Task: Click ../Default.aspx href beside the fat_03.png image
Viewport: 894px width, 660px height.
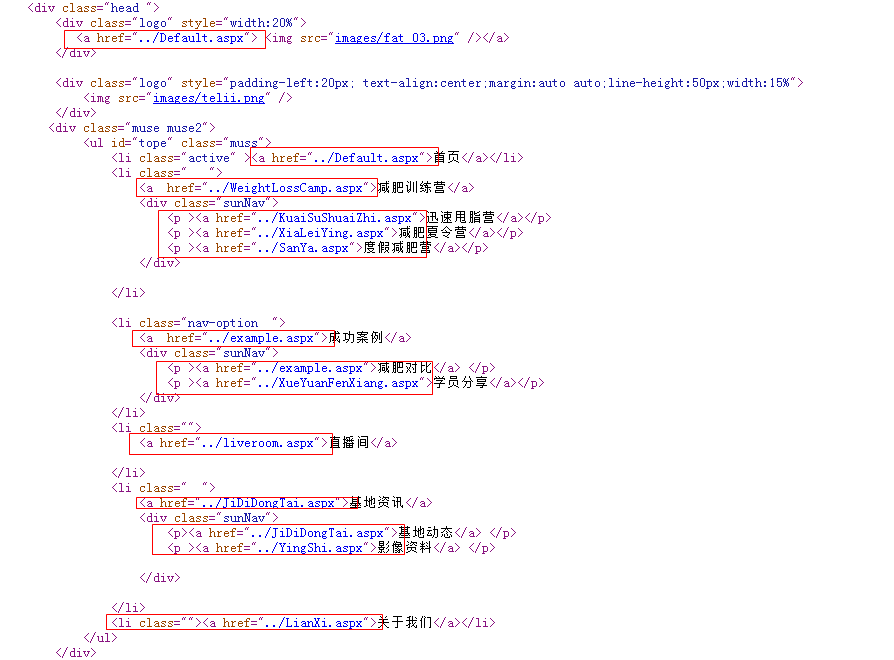Action: 191,38
